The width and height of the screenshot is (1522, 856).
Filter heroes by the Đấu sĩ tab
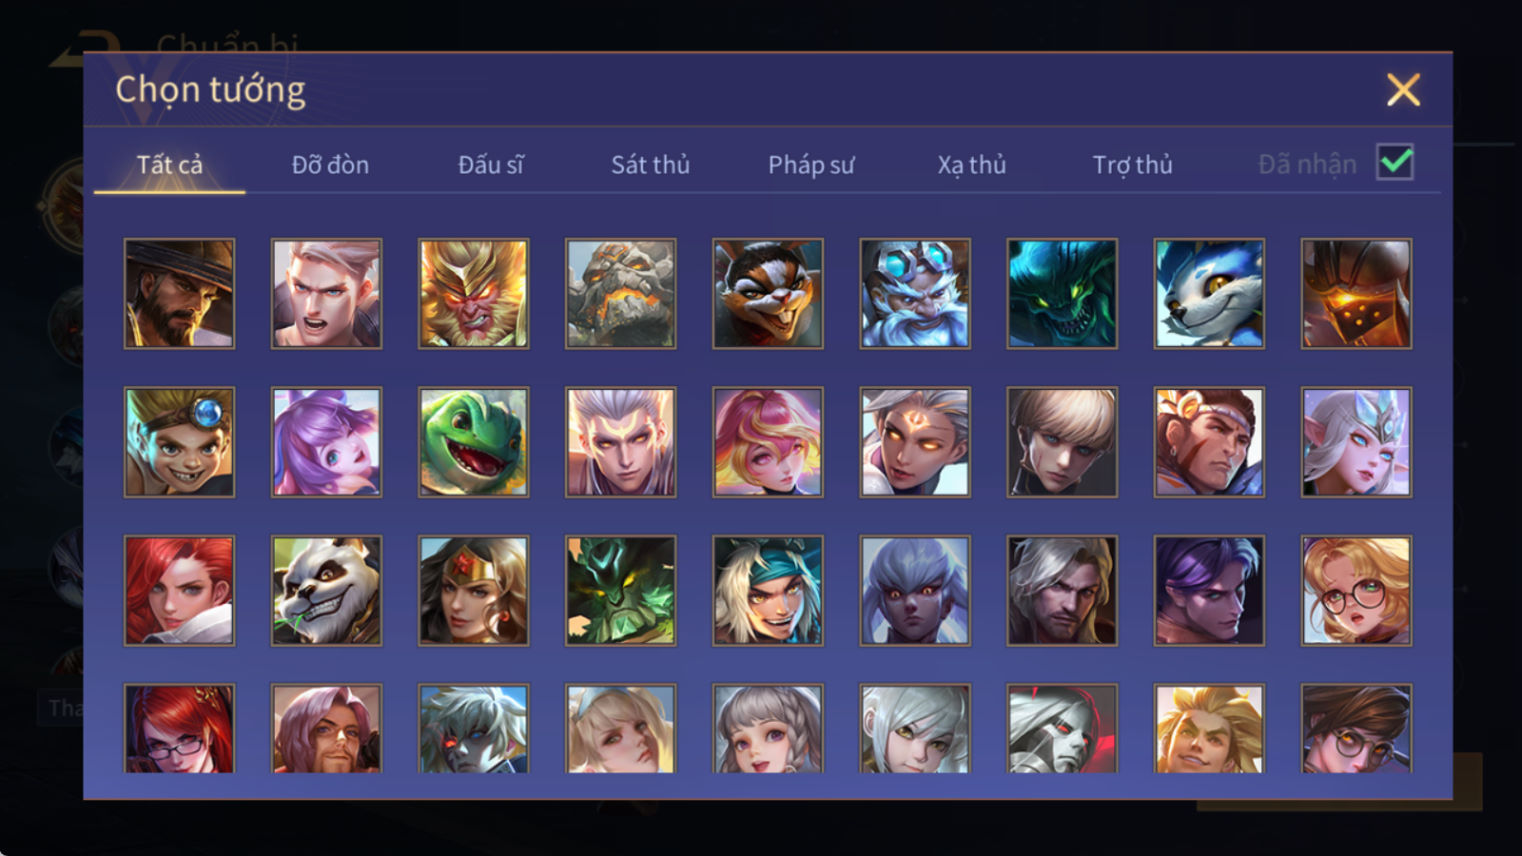[490, 164]
